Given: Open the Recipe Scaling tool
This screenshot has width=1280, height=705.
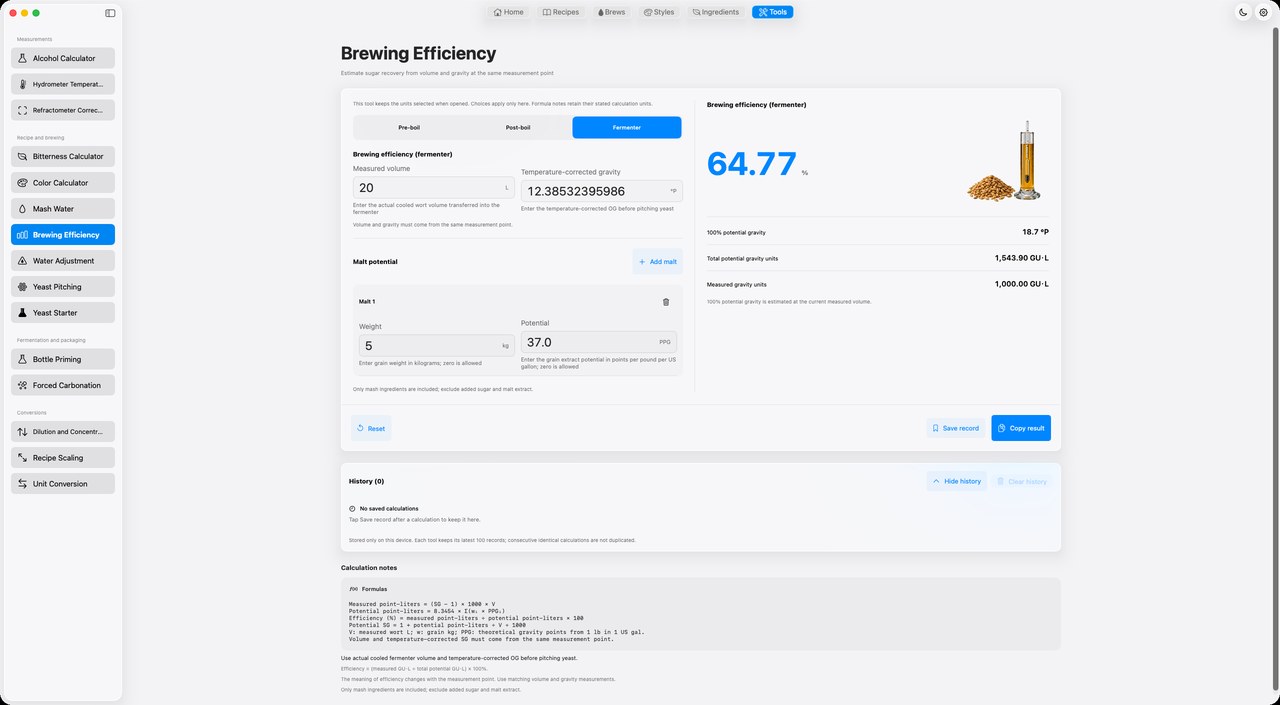Looking at the screenshot, I should point(63,458).
